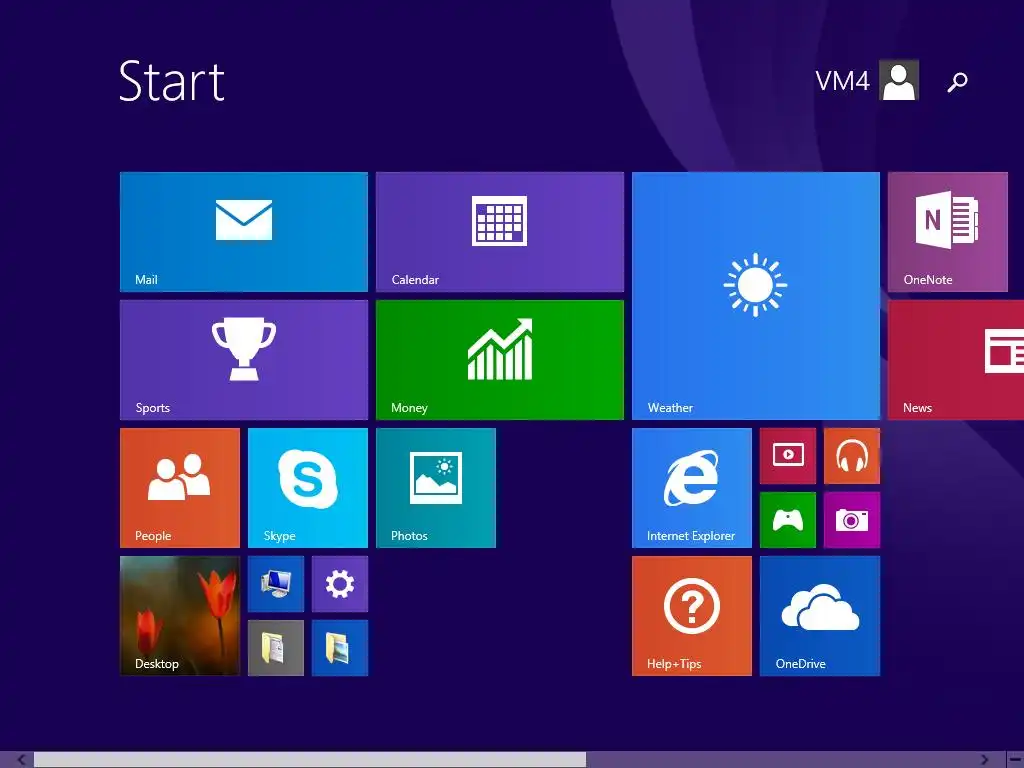Open the People tile
The height and width of the screenshot is (768, 1024).
180,488
